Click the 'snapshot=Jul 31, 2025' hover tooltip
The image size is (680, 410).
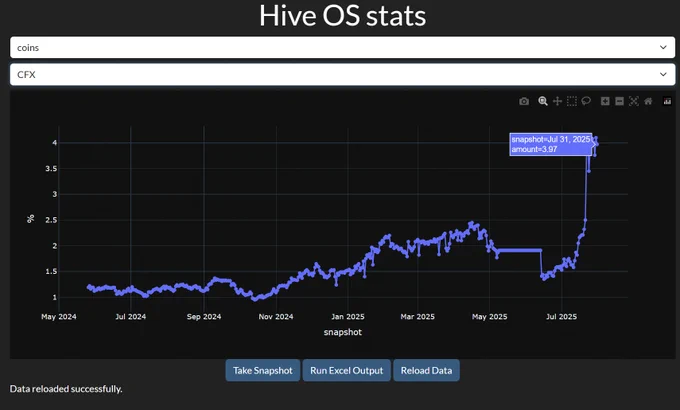pyautogui.click(x=550, y=144)
